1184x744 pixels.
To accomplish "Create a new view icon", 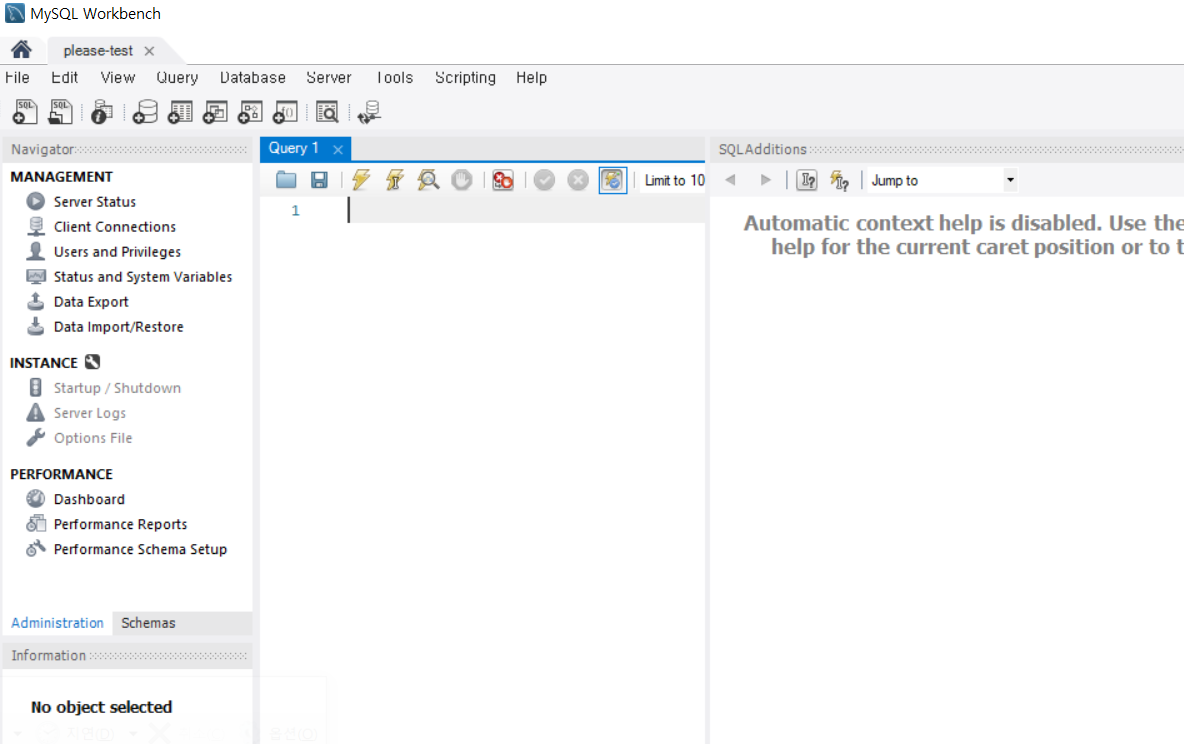I will tap(215, 112).
